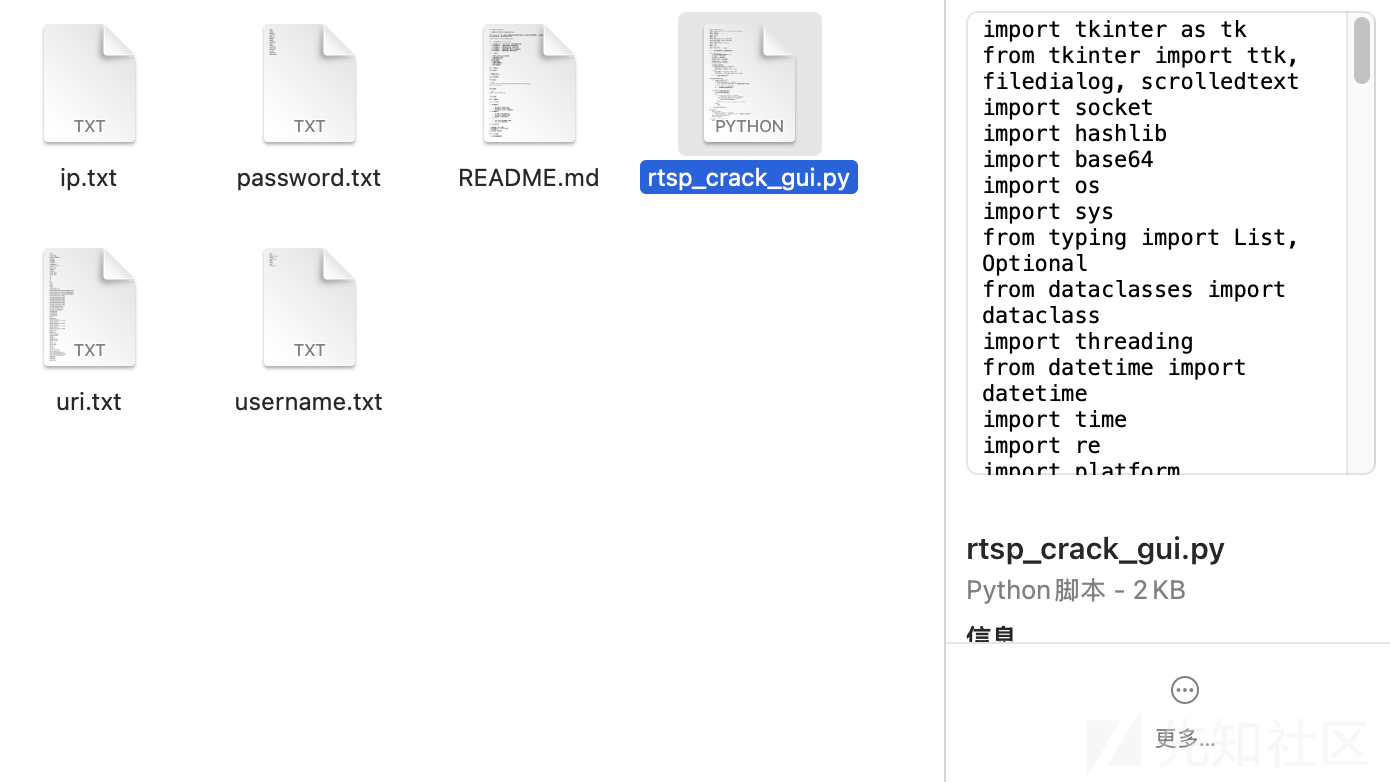Click the rtsp_crack_gui.py title in preview pane
The image size is (1390, 782).
(1095, 548)
